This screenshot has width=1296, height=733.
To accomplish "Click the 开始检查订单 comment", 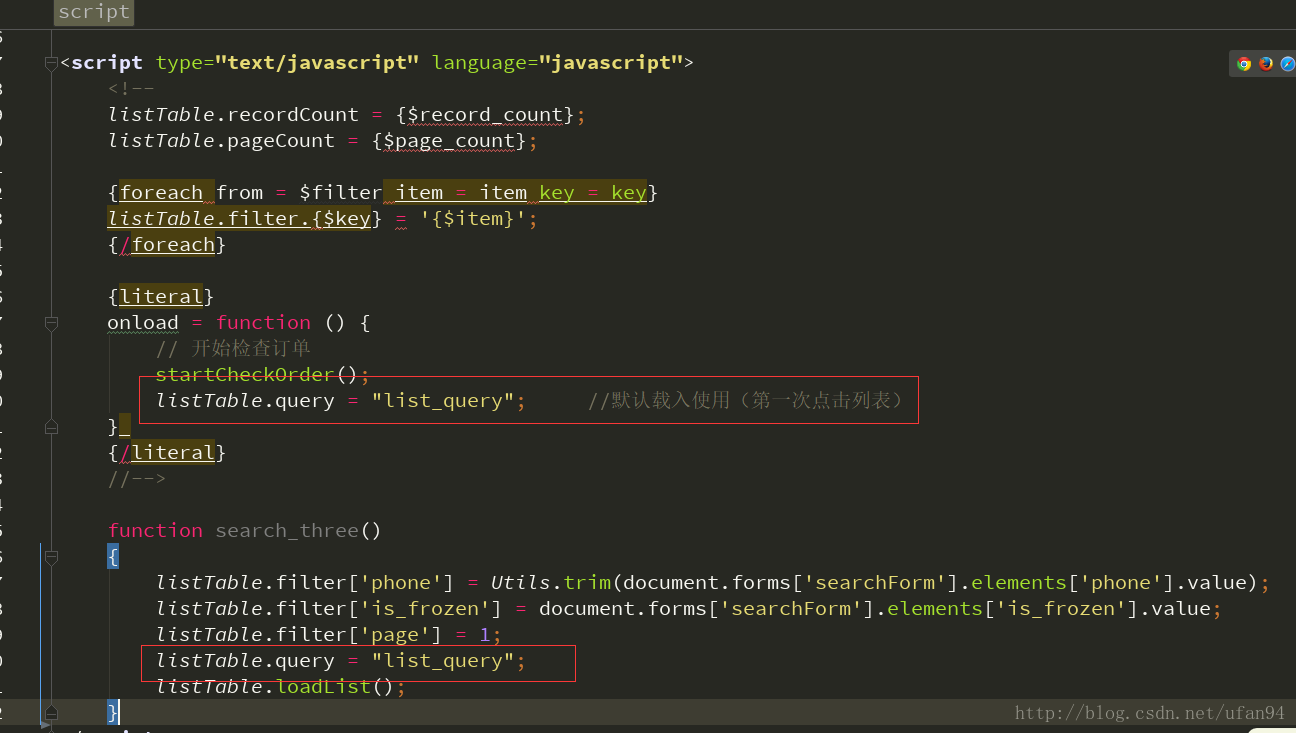I will coord(233,348).
